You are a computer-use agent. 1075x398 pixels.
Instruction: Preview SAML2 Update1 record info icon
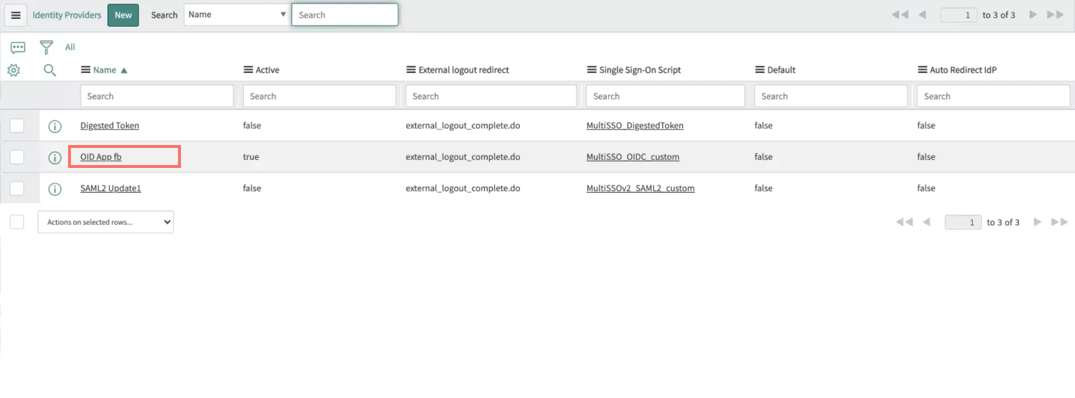tap(55, 189)
